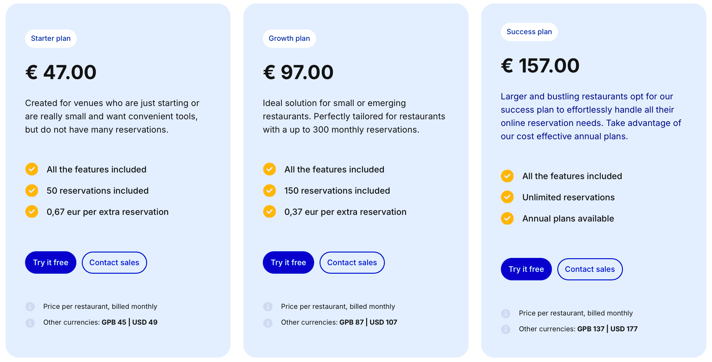712x362 pixels.
Task: Click the Starter plan badge
Action: tap(51, 39)
